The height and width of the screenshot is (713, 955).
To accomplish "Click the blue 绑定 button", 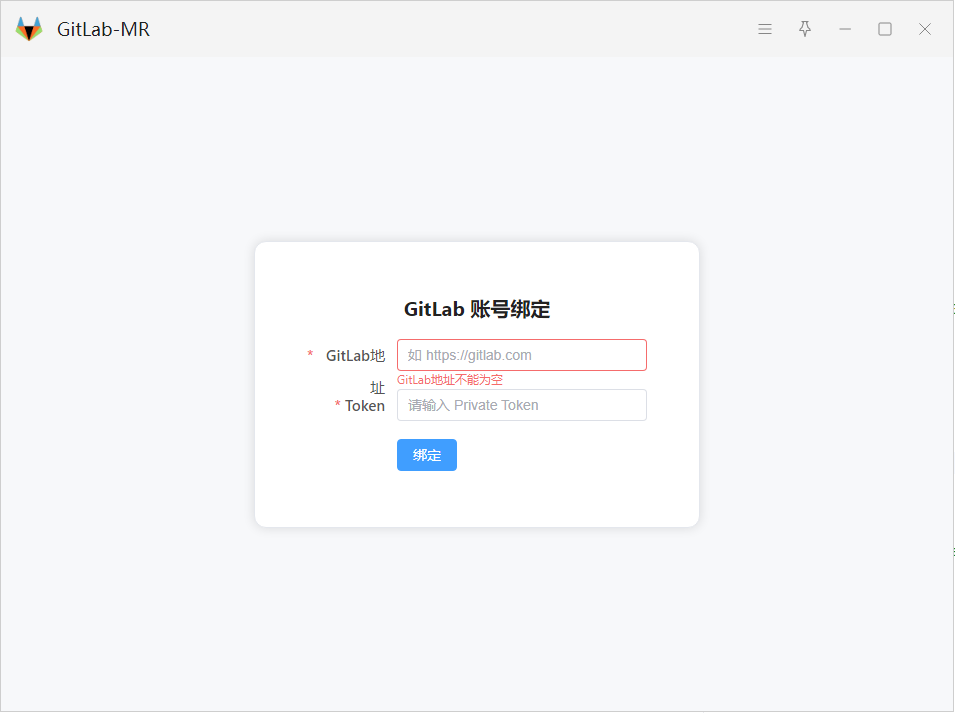I will [427, 455].
